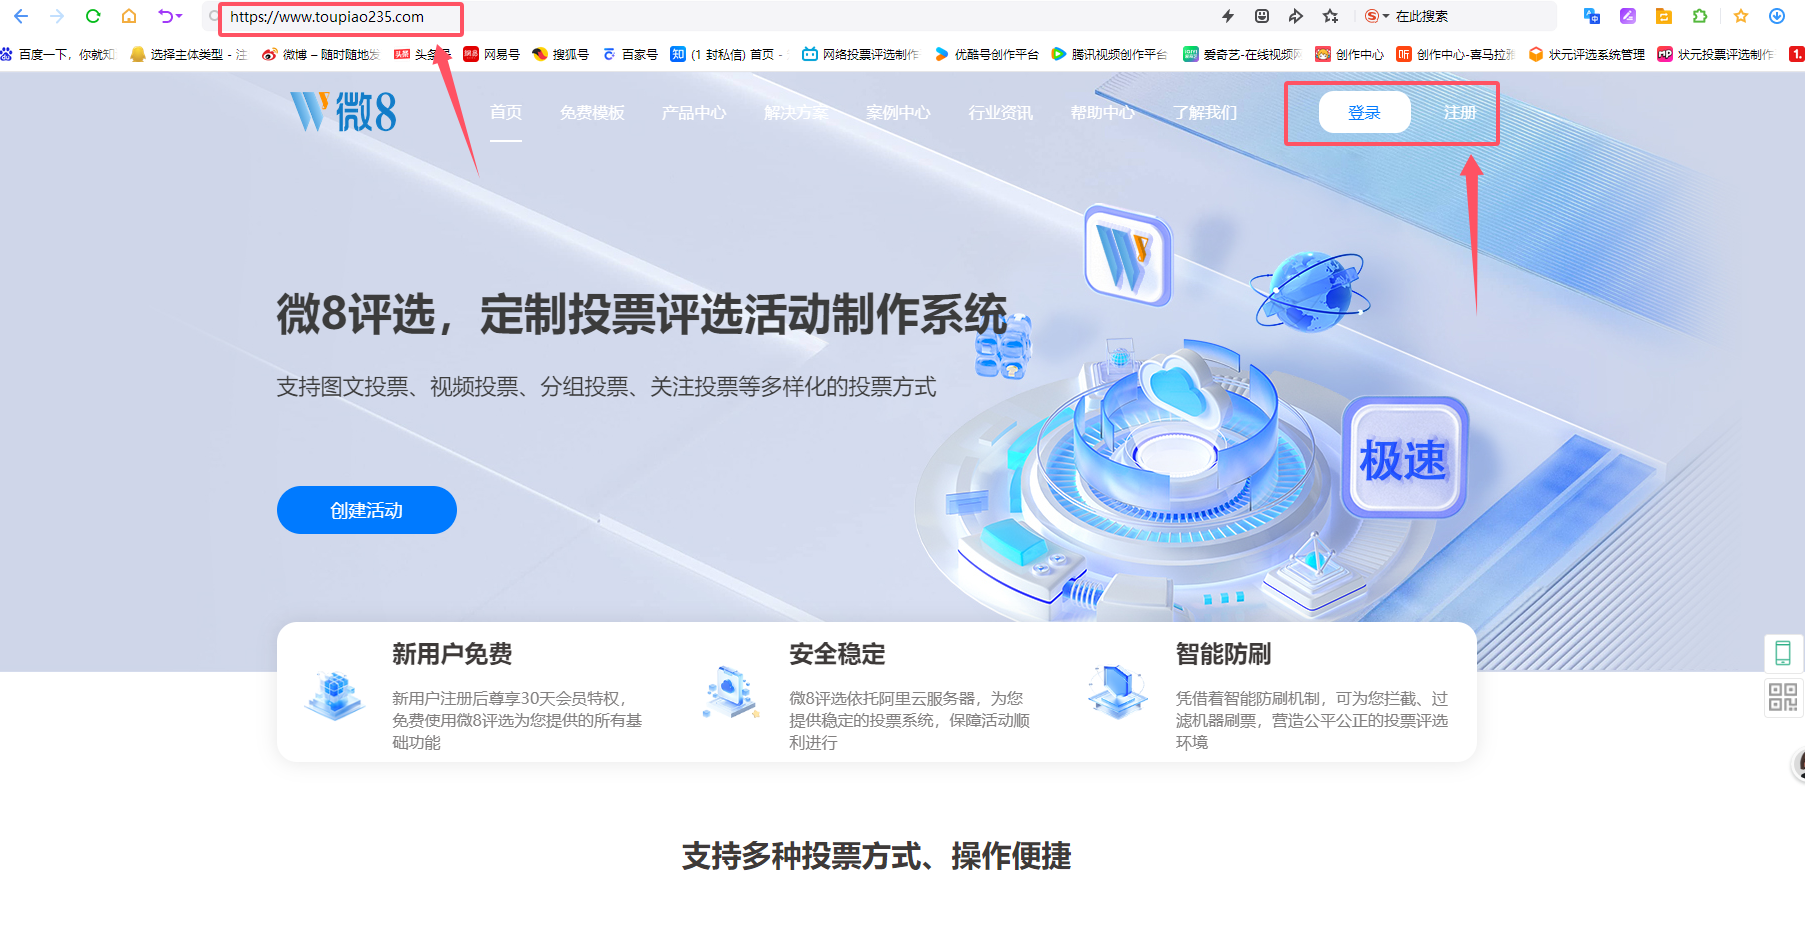Viewport: 1805px width, 943px height.
Task: Click the 登录 login button
Action: tap(1364, 112)
